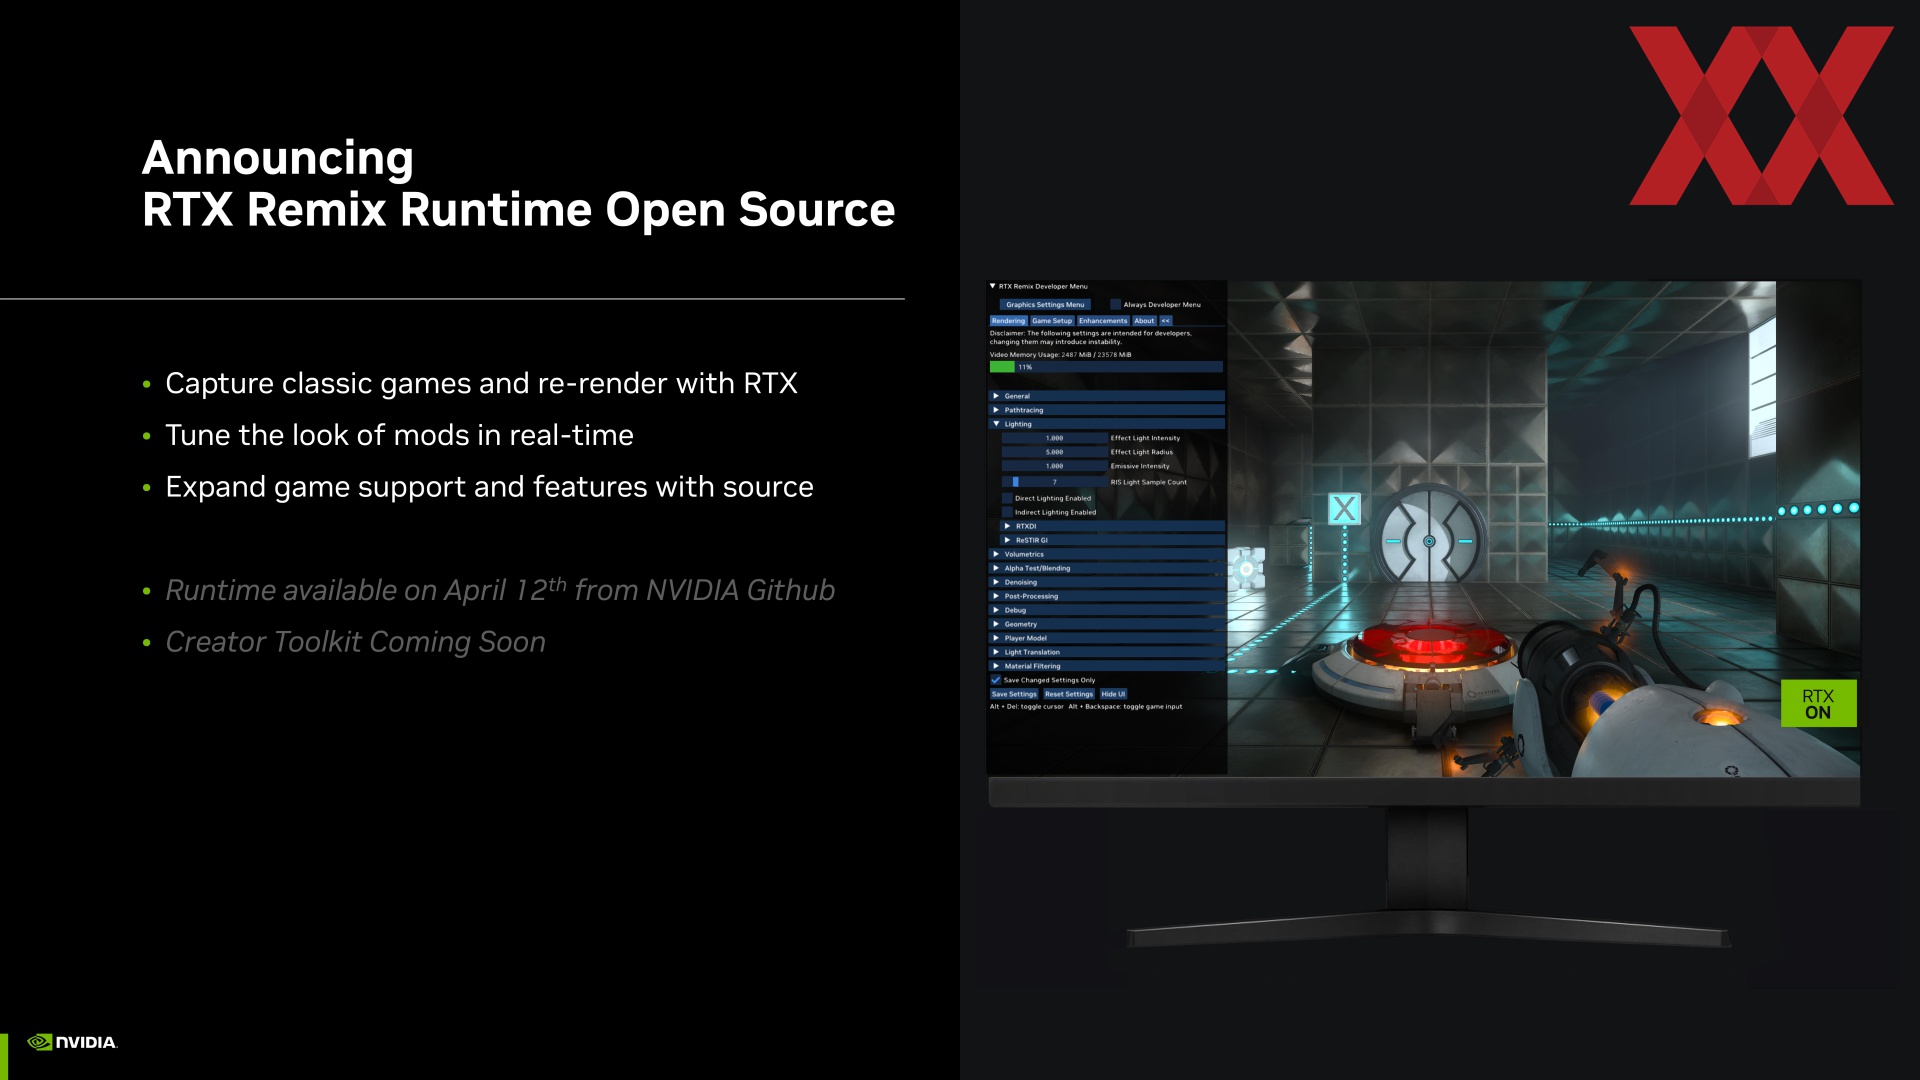
Task: Toggle the Direct Lighting Enabled checkbox
Action: 1007,498
